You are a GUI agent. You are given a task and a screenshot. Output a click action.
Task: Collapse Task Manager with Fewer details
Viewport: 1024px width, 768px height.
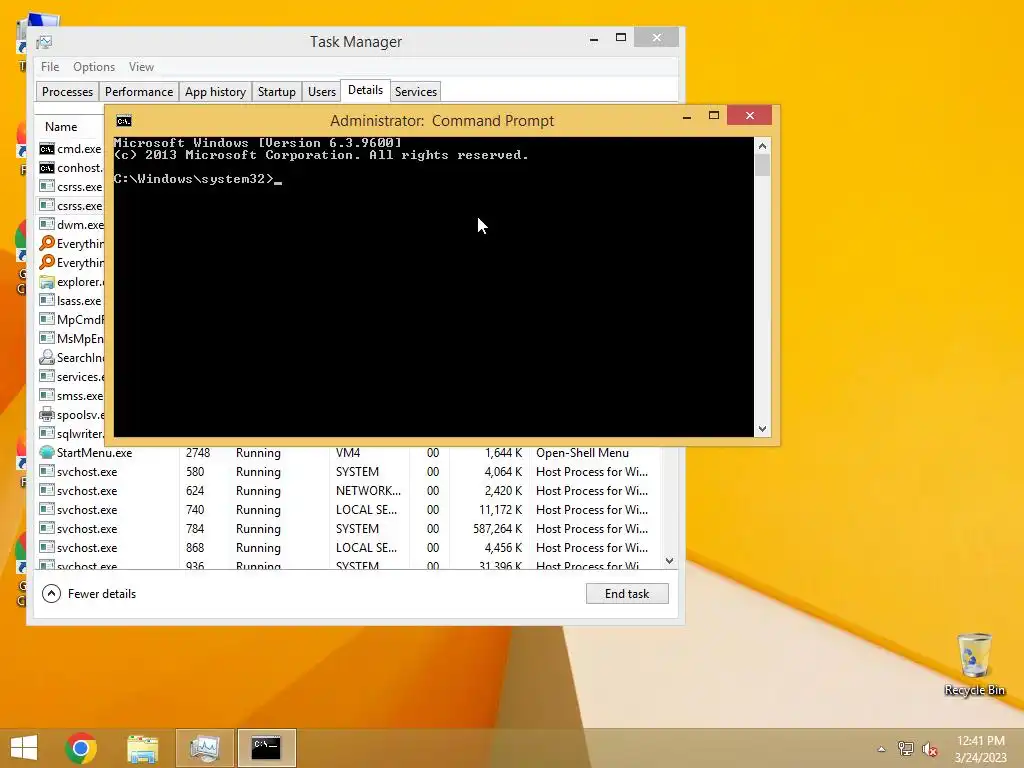point(89,594)
